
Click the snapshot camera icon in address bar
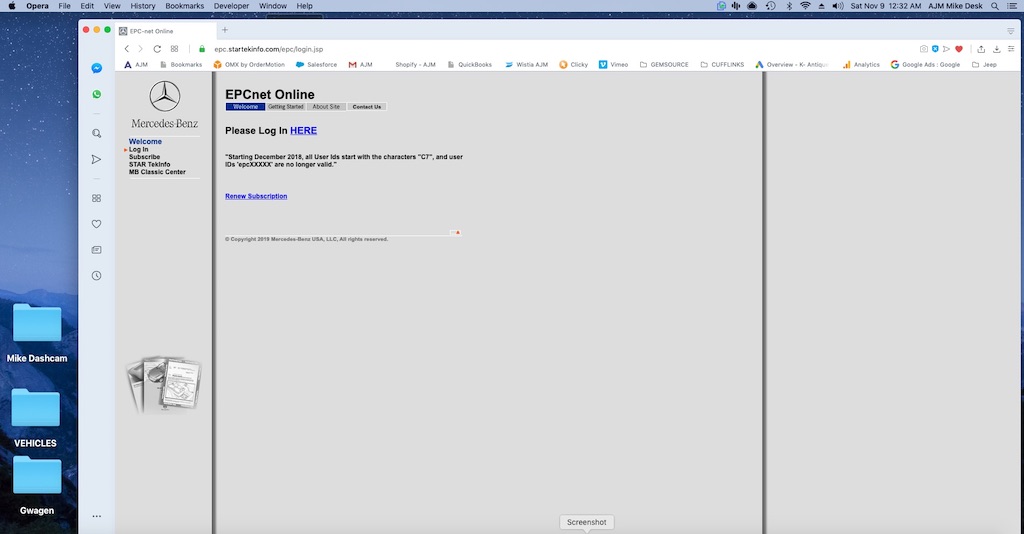point(924,49)
